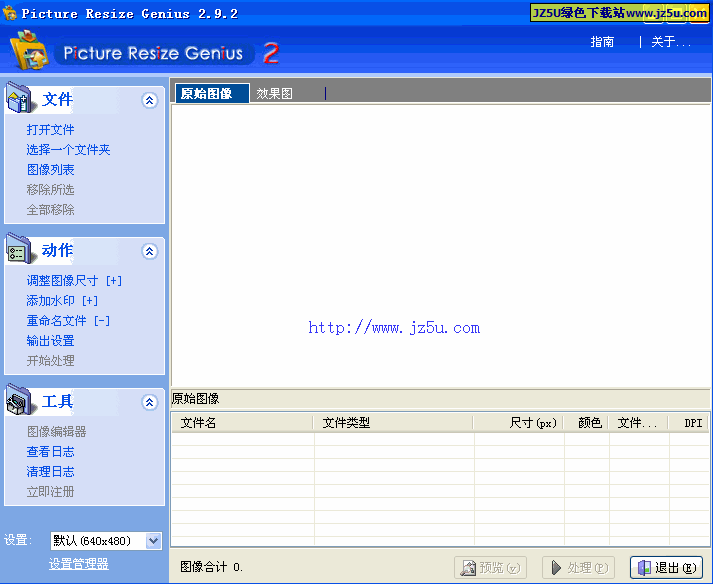Open the 关于... about menu
Screen dimensions: 713x584
[x=671, y=42]
